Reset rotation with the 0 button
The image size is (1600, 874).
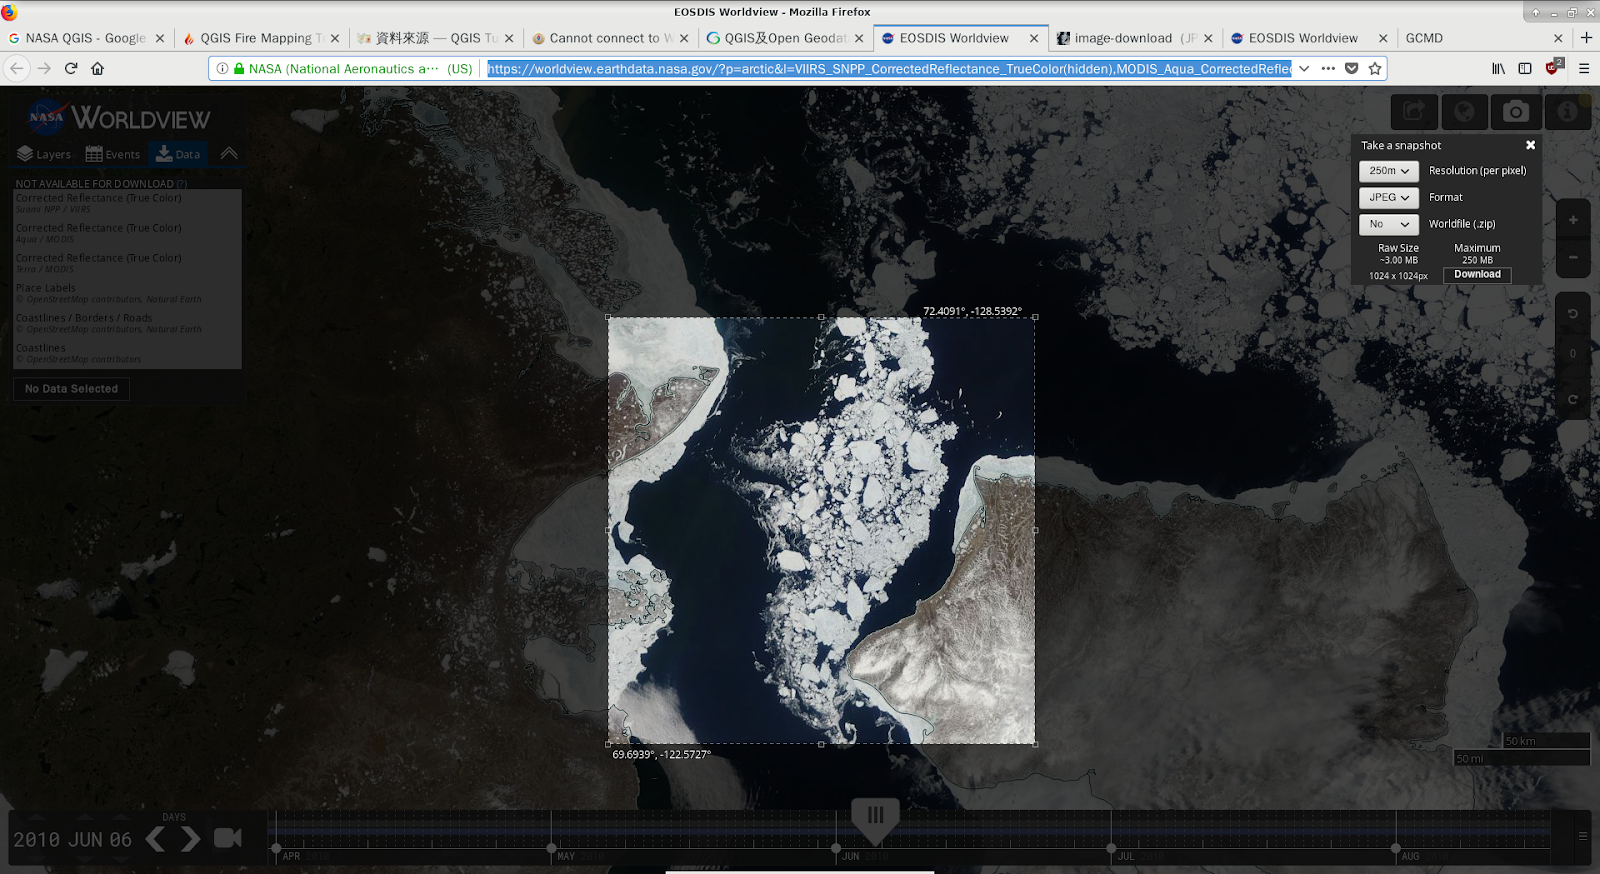[x=1573, y=354]
